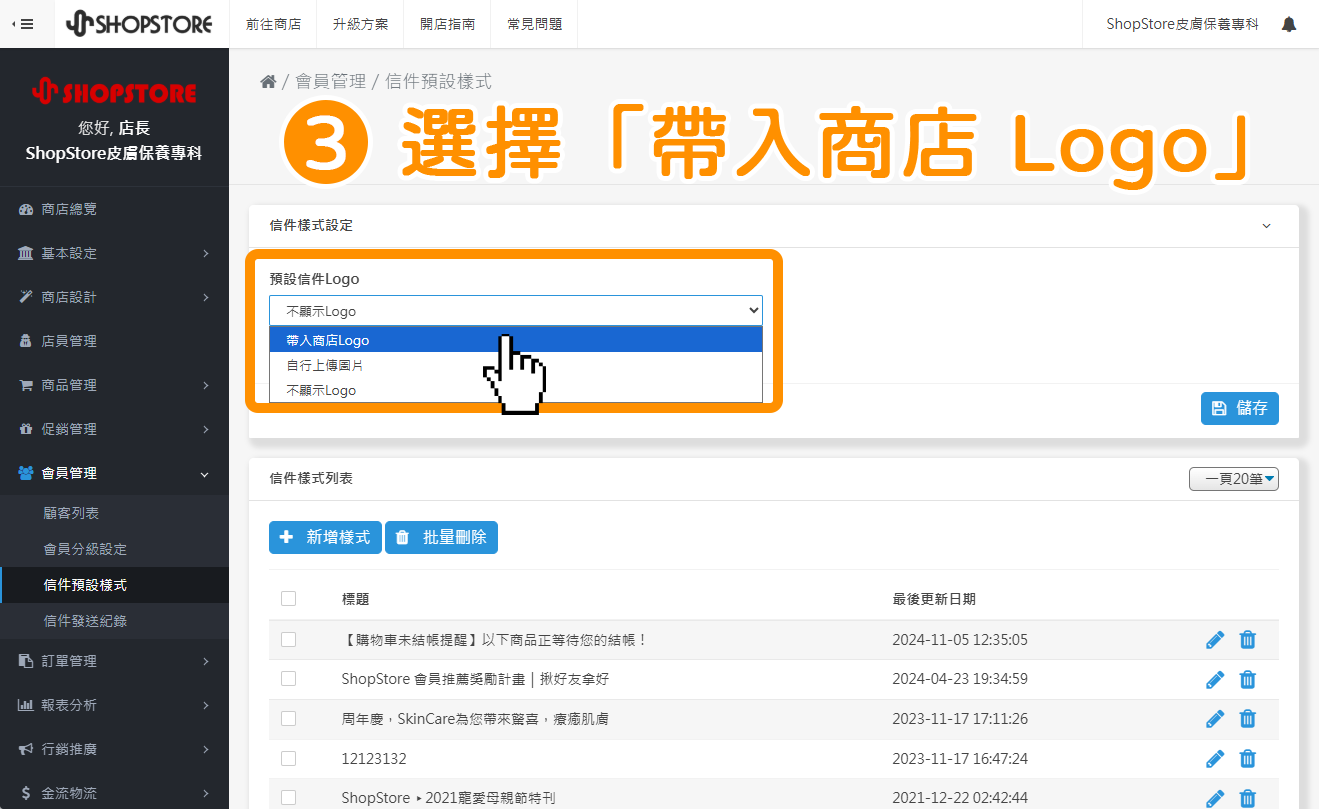This screenshot has height=809, width=1319.
Task: Select the 報表分析 chart icon
Action: 25,704
